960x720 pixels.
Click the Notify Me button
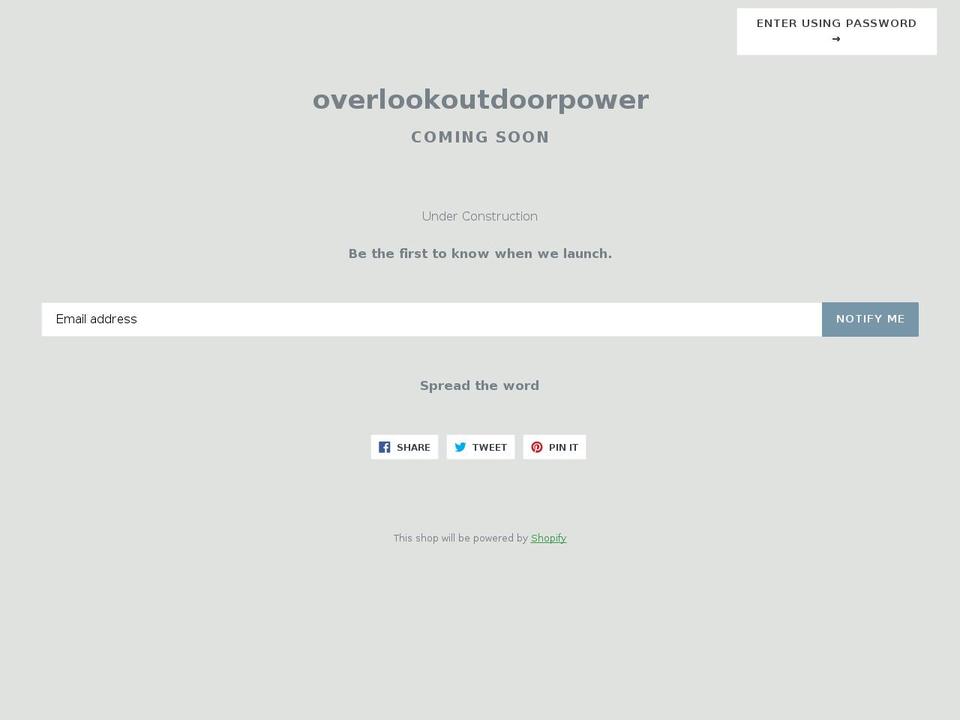click(870, 319)
